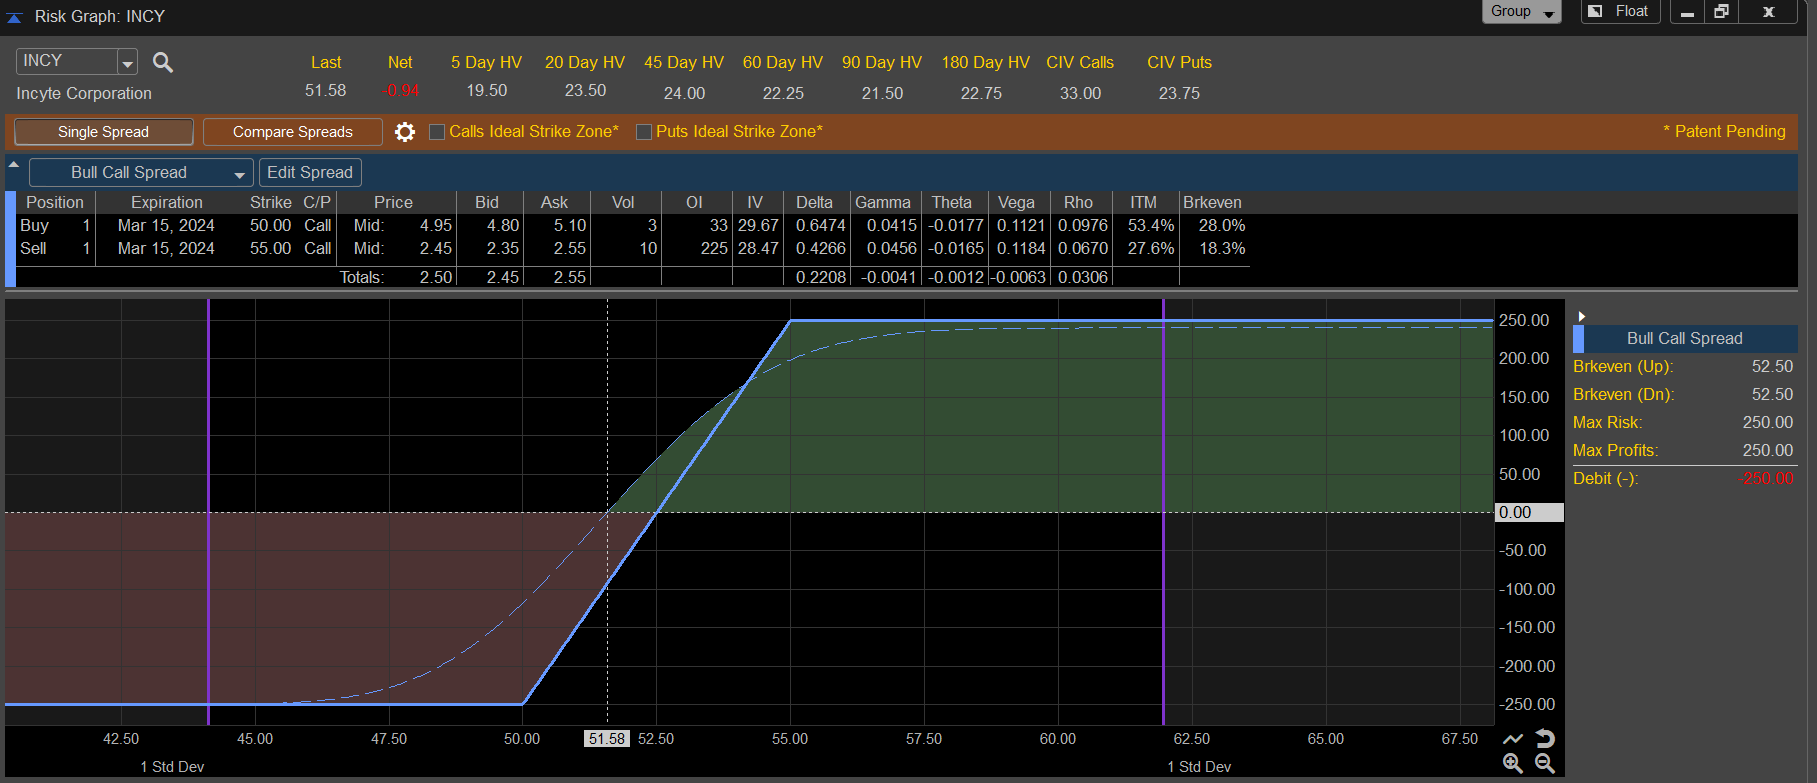Click the 51.58 current price marker
The height and width of the screenshot is (783, 1817).
[x=607, y=739]
